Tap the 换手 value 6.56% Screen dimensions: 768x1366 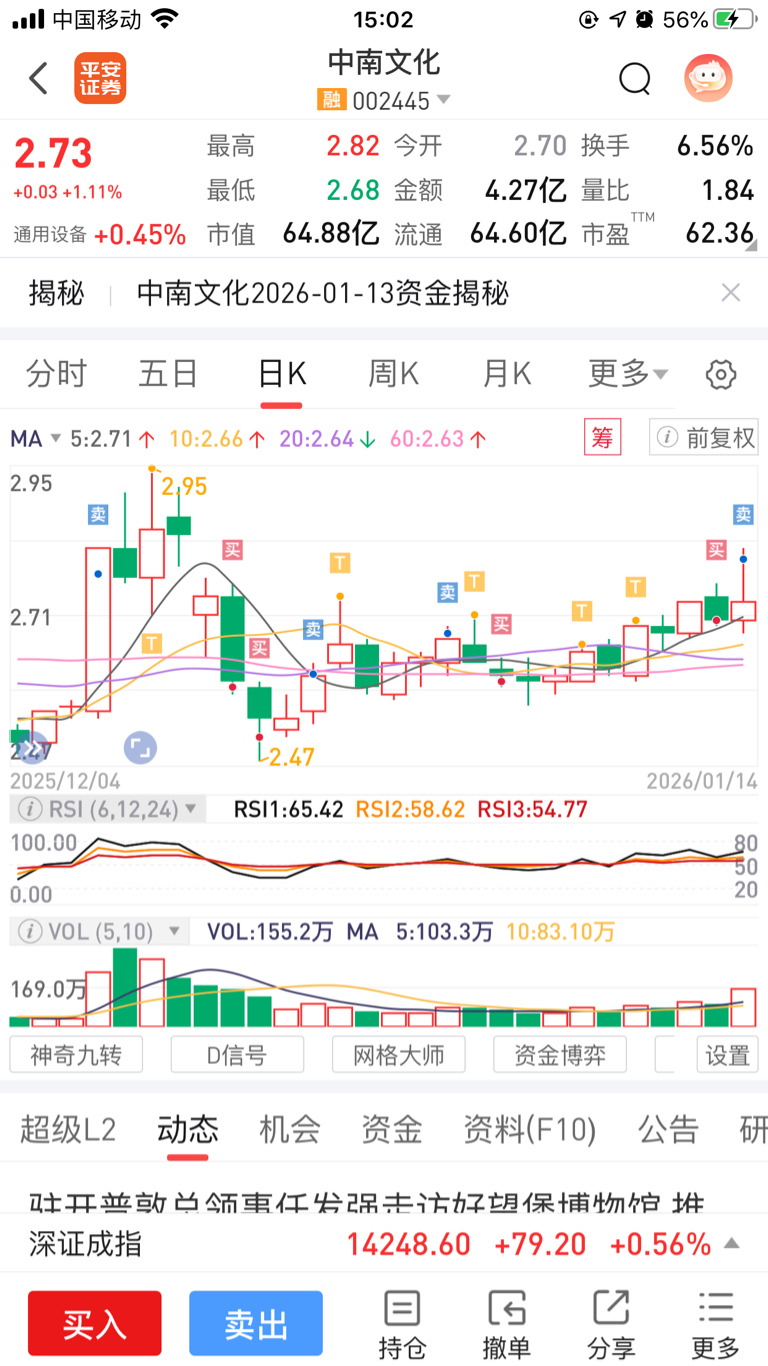click(715, 146)
